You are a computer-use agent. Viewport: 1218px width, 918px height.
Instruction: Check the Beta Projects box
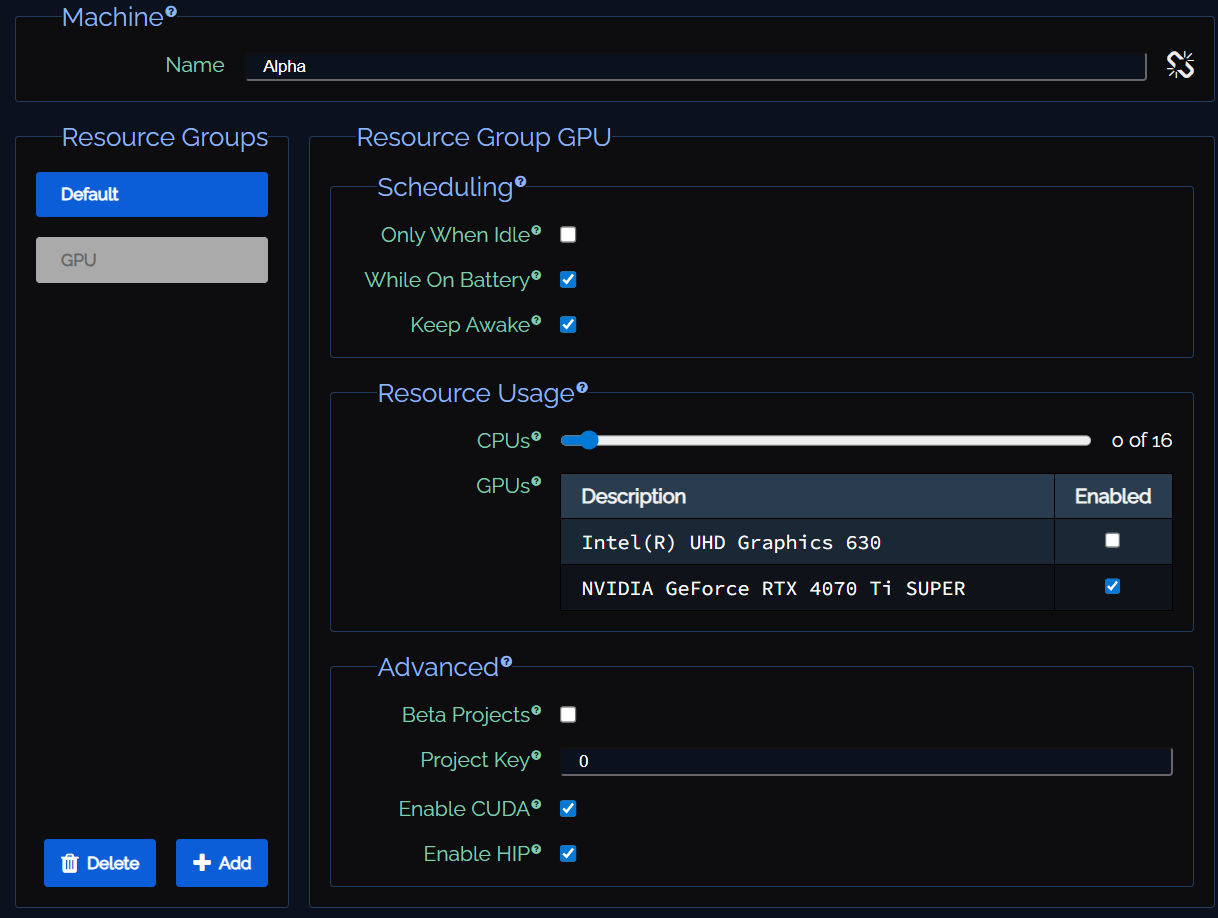pos(568,715)
